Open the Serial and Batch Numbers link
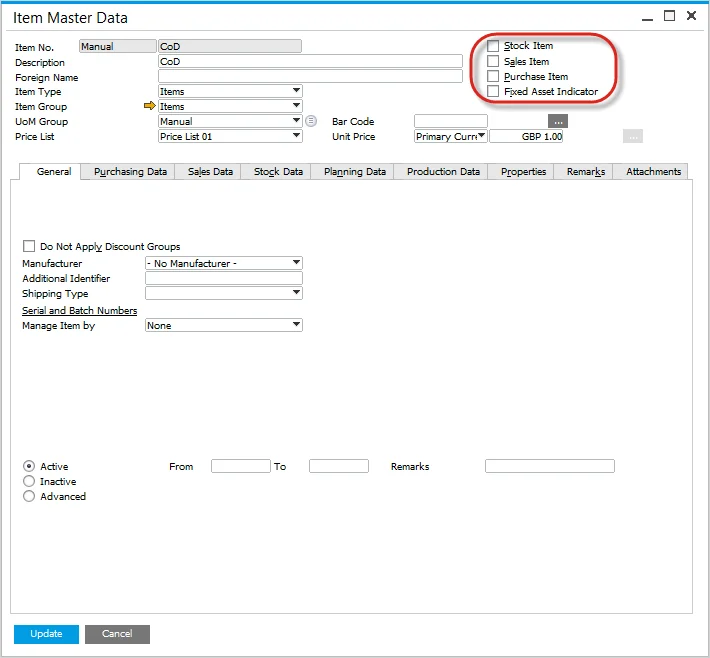Image resolution: width=710 pixels, height=658 pixels. coord(79,310)
